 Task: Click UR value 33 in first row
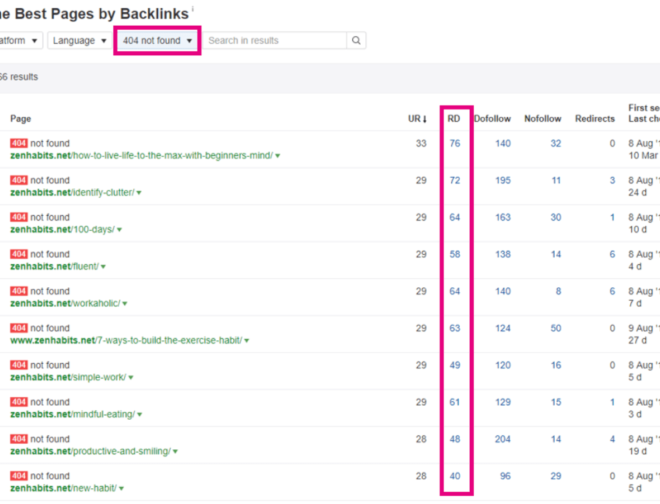[421, 144]
